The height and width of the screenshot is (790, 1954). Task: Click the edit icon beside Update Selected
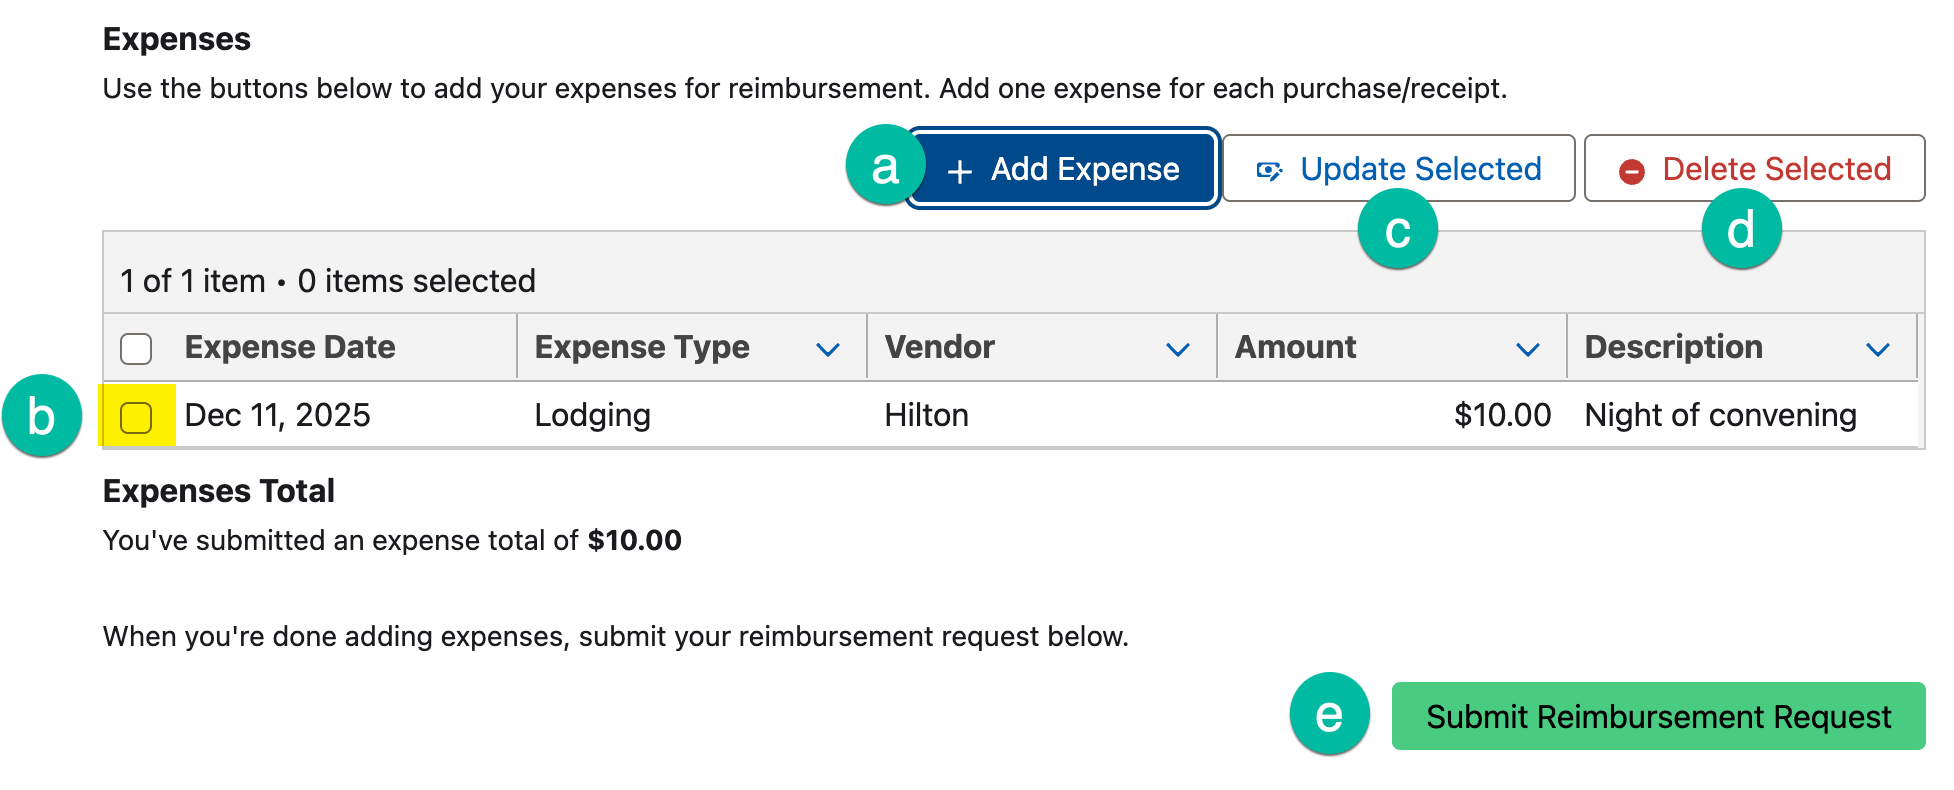click(1269, 171)
